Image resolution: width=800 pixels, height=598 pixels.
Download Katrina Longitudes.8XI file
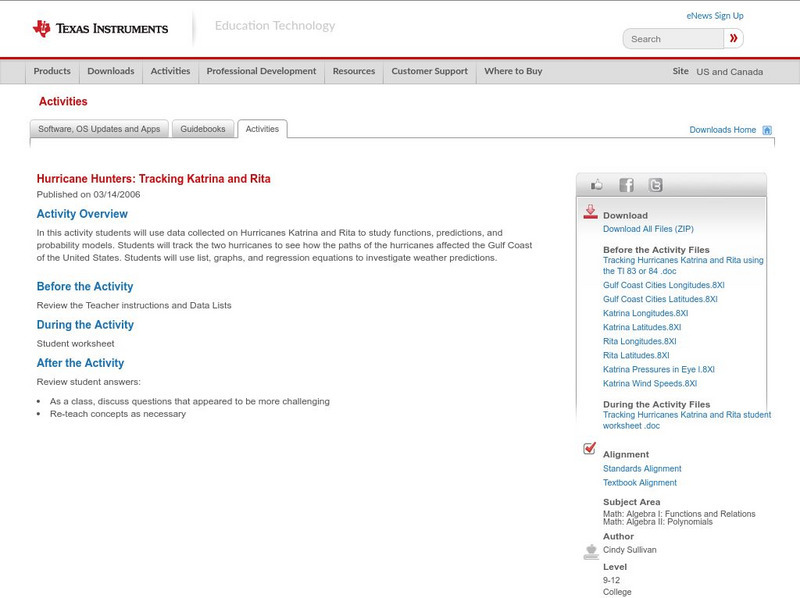click(x=645, y=313)
